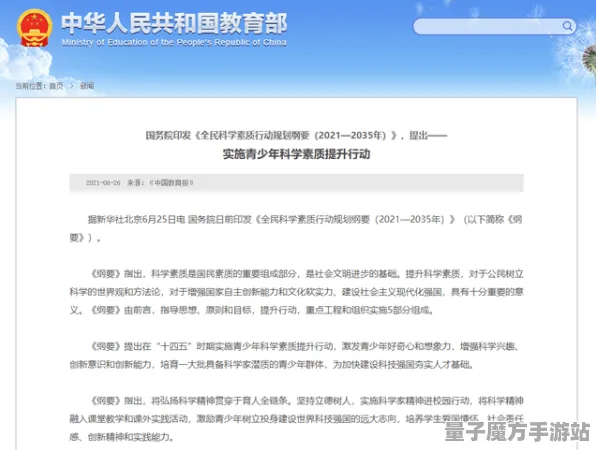Click the publication date 2021-06-26
The width and height of the screenshot is (596, 450).
pos(103,183)
